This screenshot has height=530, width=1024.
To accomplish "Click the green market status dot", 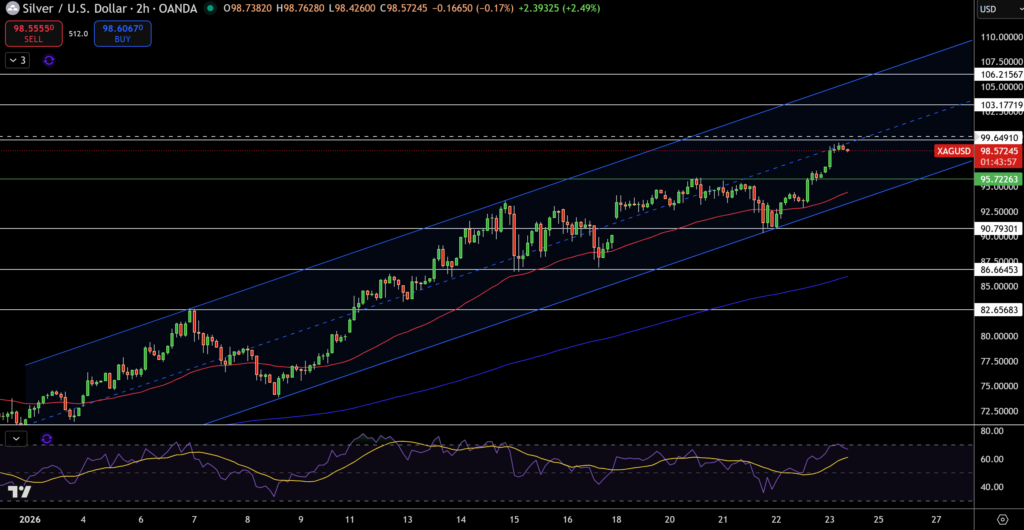I will [210, 9].
